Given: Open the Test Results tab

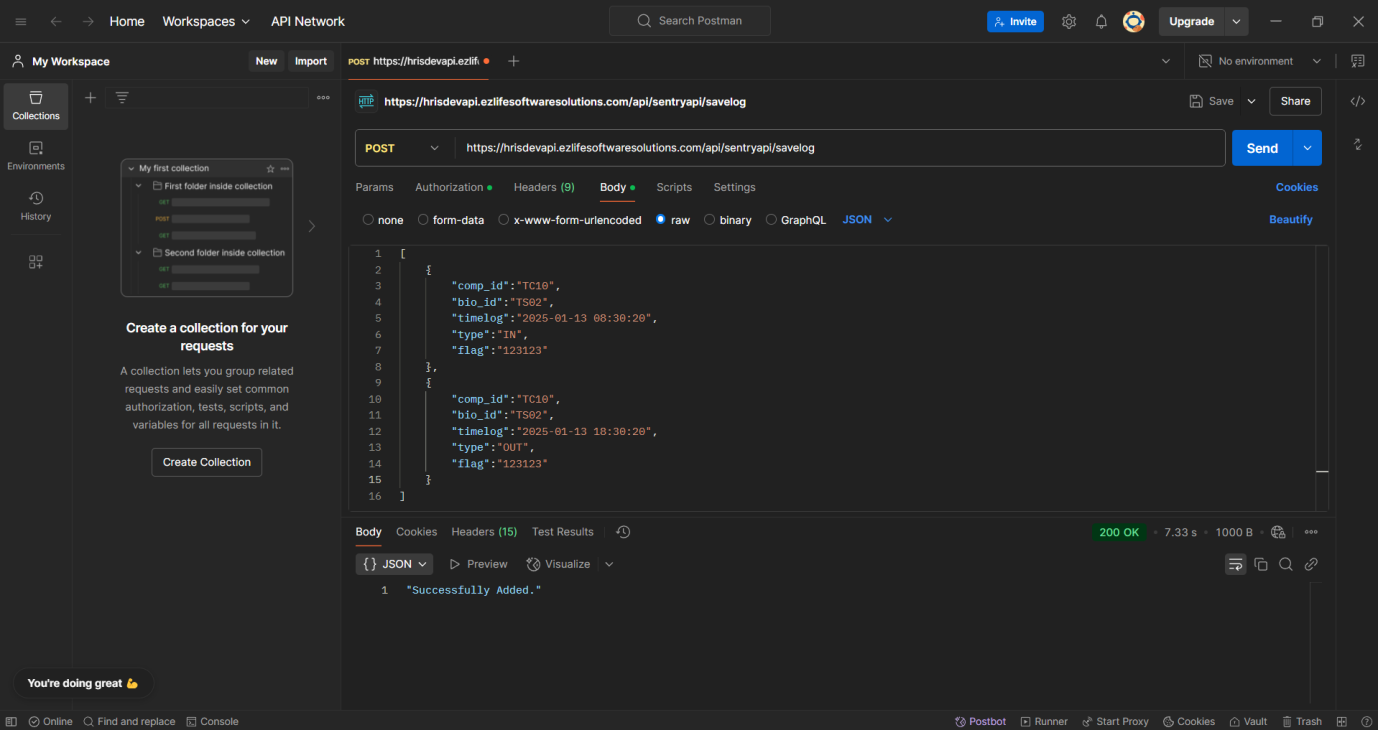Looking at the screenshot, I should tap(563, 532).
